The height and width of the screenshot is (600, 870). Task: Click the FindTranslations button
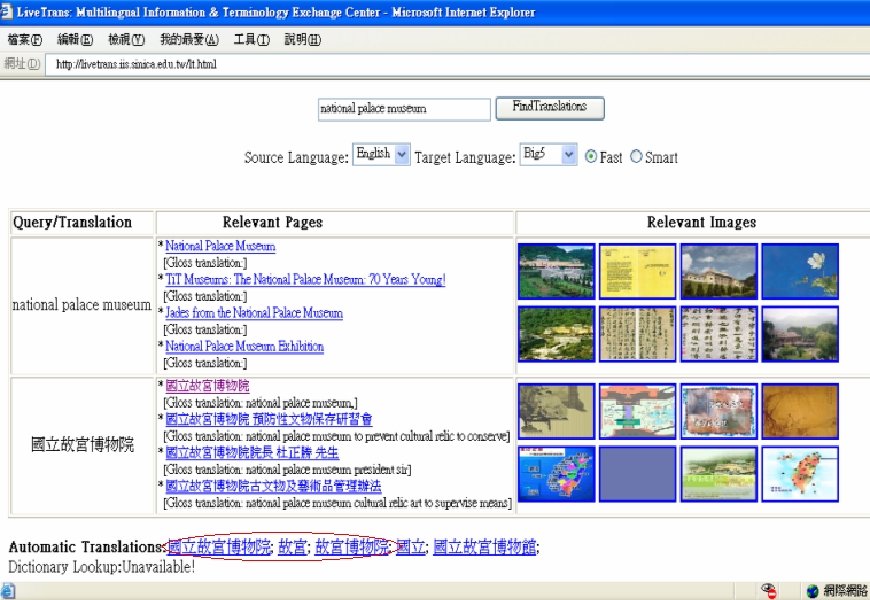[550, 108]
